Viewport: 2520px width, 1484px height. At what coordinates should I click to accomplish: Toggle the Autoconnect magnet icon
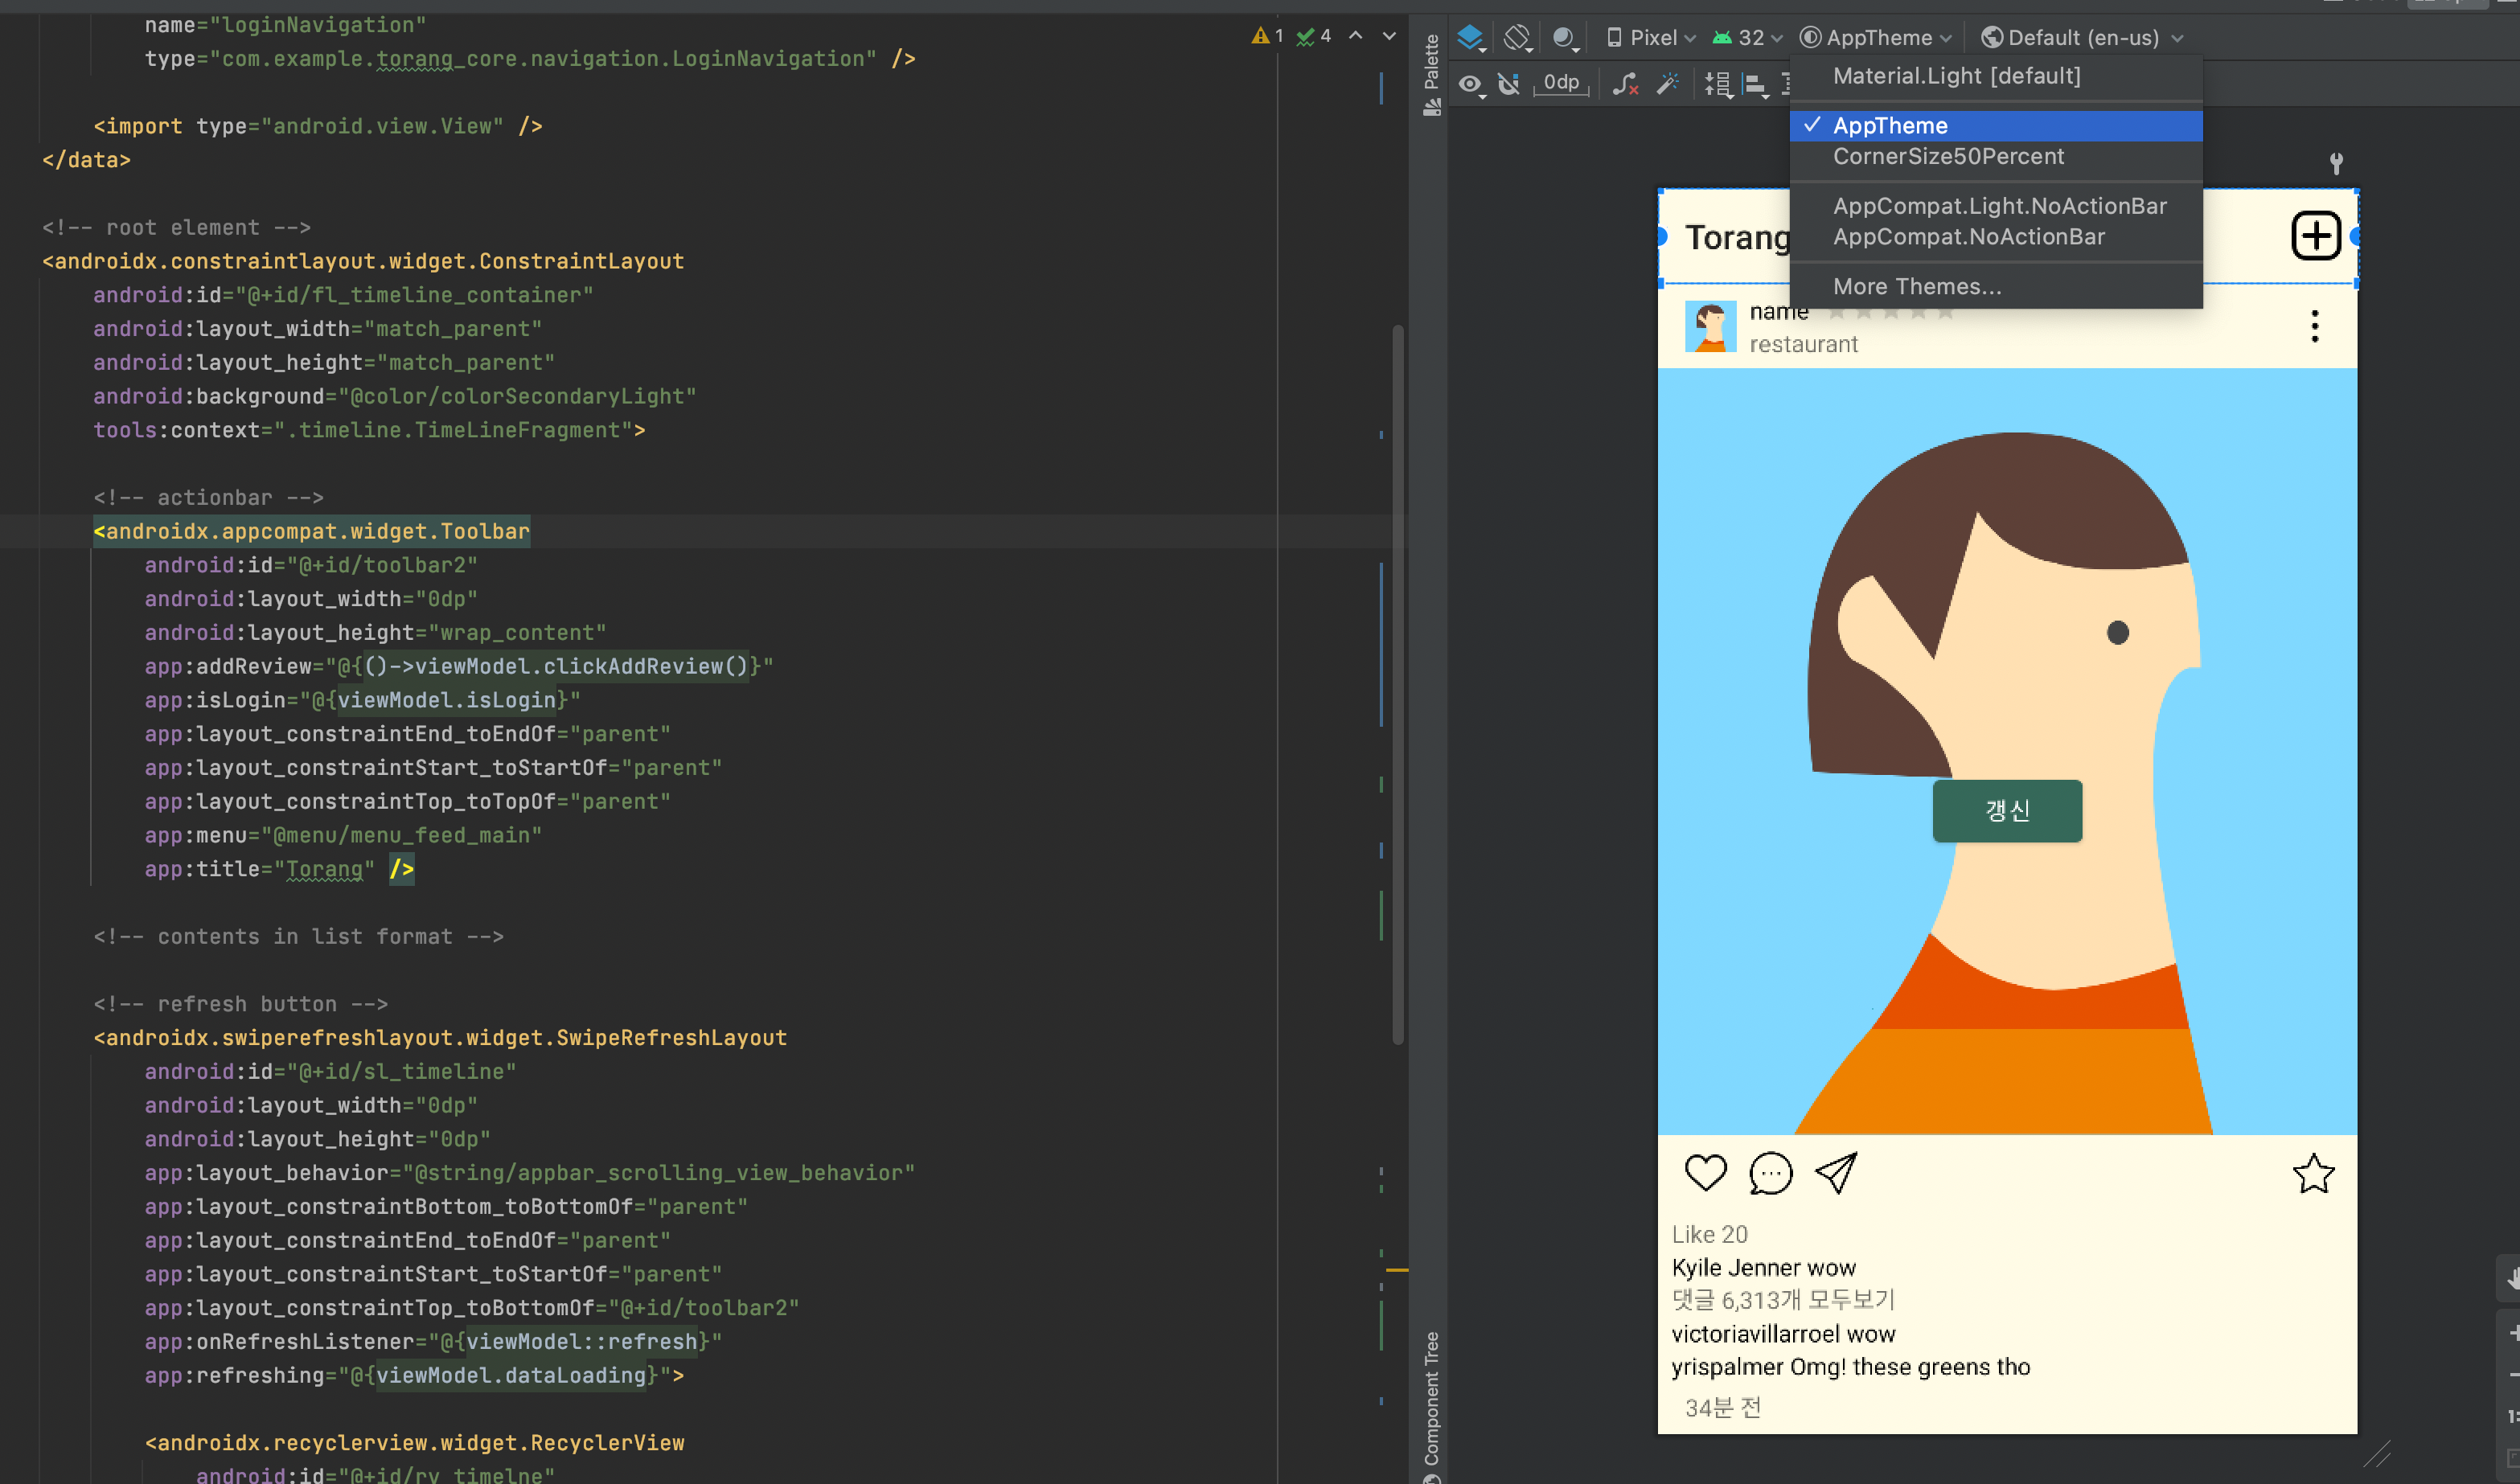pos(1509,84)
